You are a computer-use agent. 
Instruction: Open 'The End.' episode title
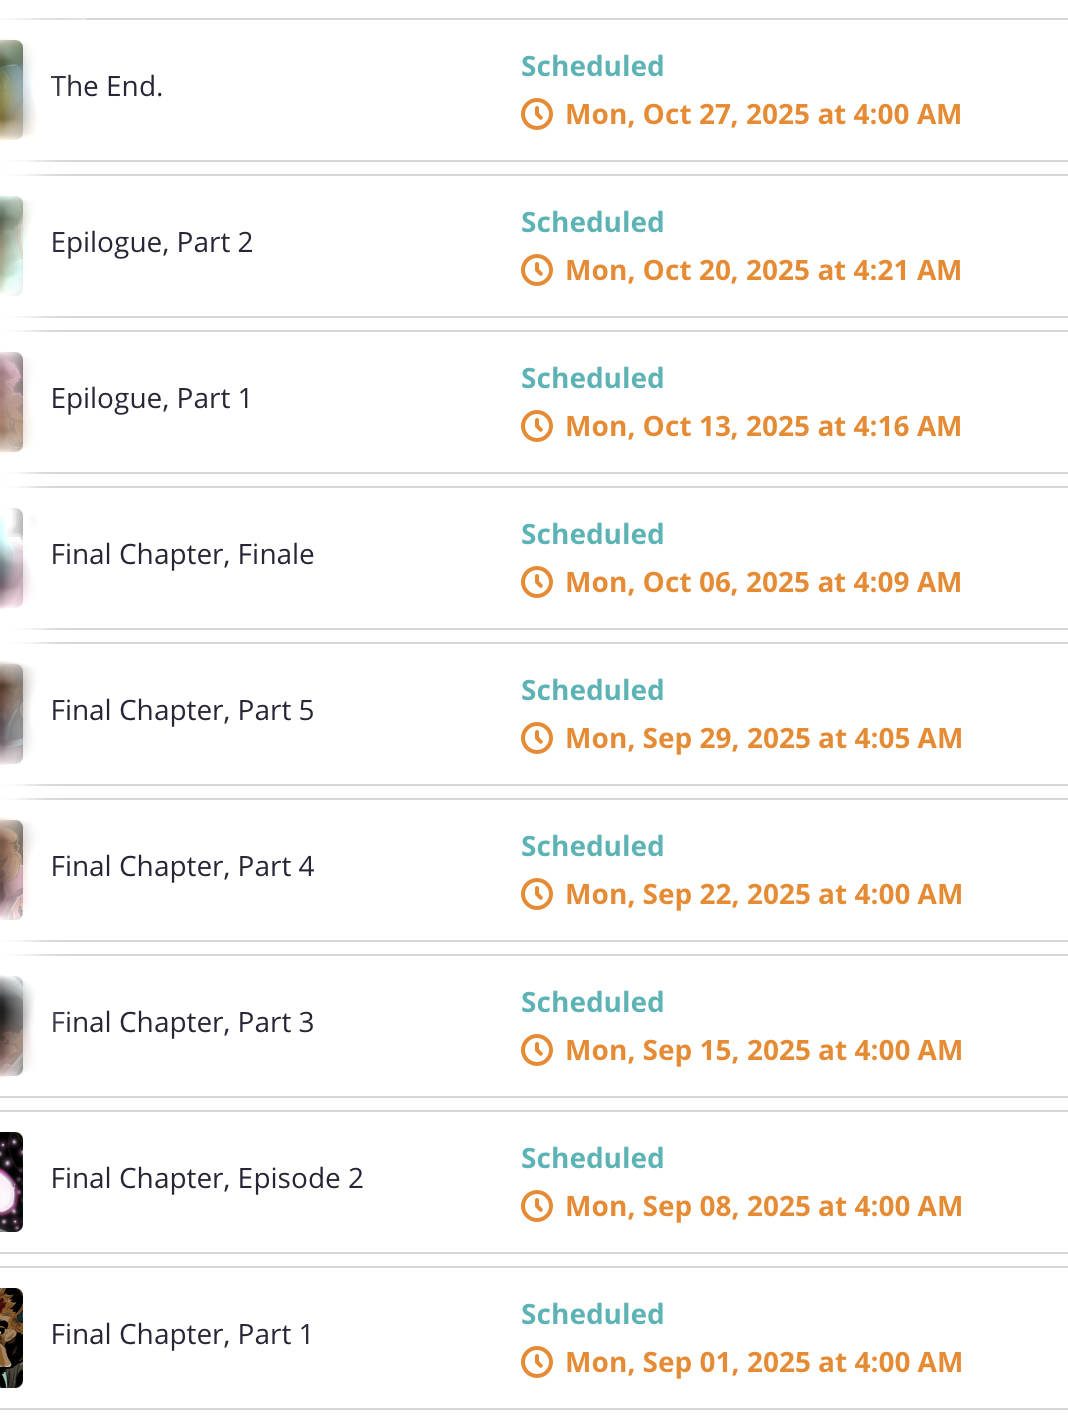(107, 87)
